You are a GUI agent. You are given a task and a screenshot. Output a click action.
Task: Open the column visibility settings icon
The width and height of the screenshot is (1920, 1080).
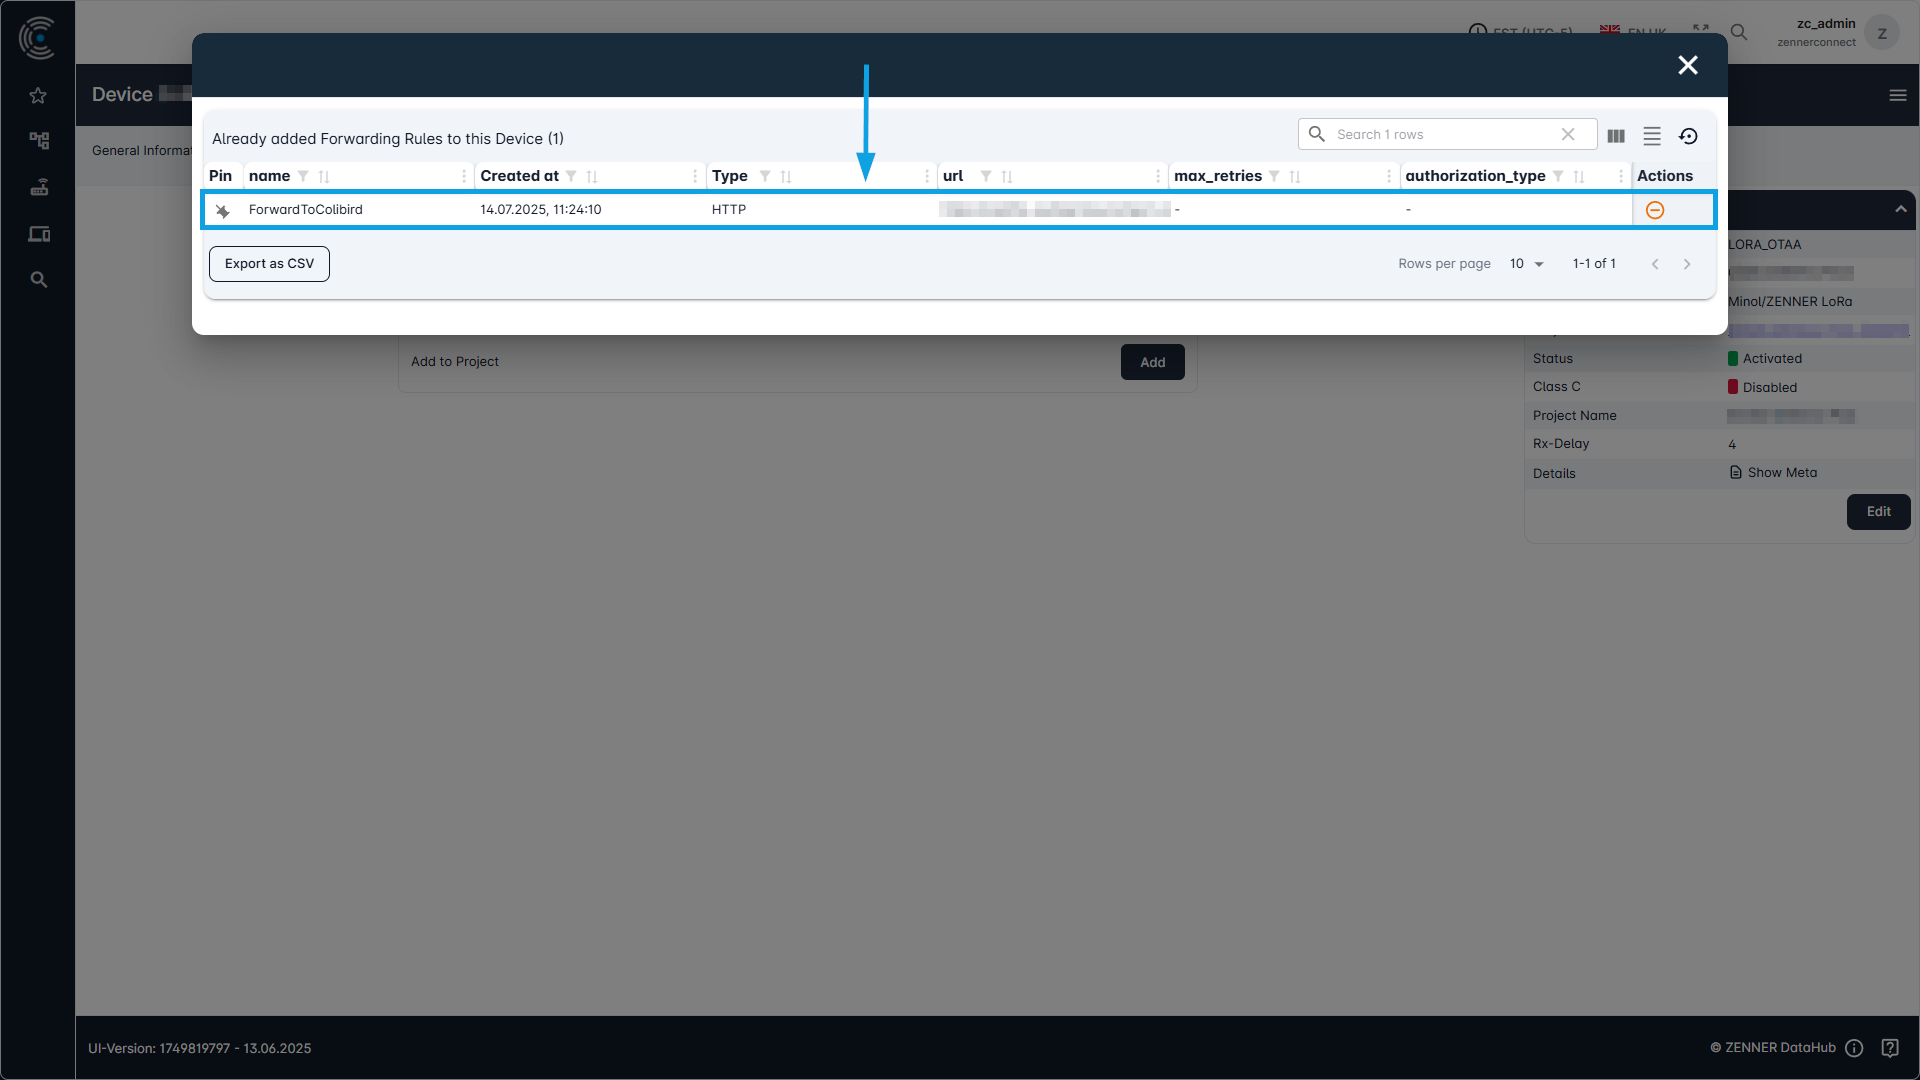[1616, 135]
